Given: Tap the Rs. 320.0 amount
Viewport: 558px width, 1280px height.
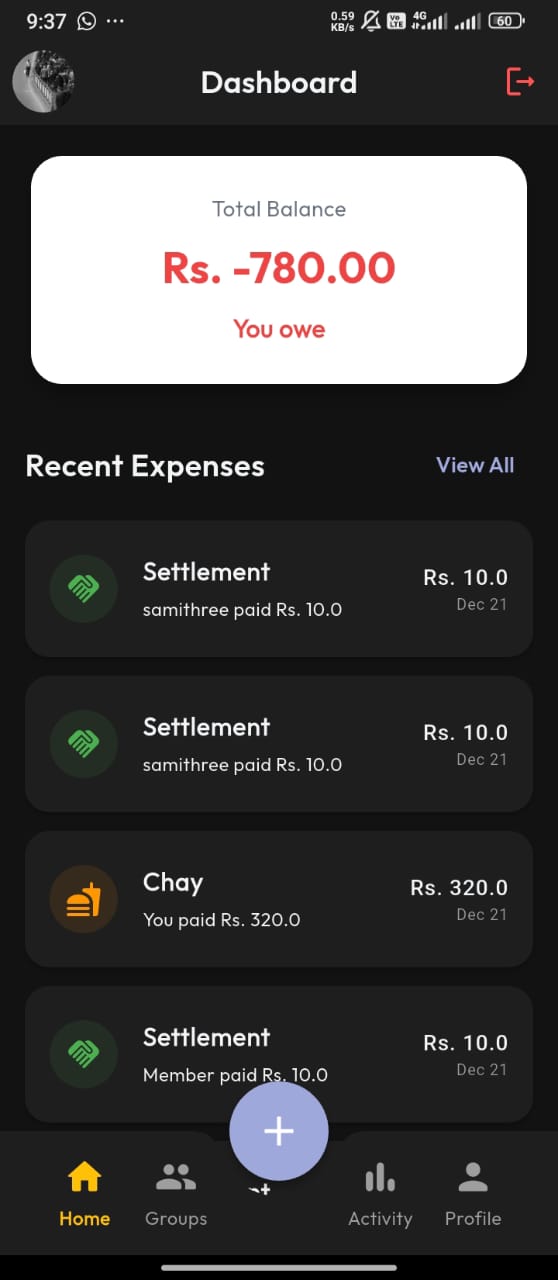Looking at the screenshot, I should (459, 887).
